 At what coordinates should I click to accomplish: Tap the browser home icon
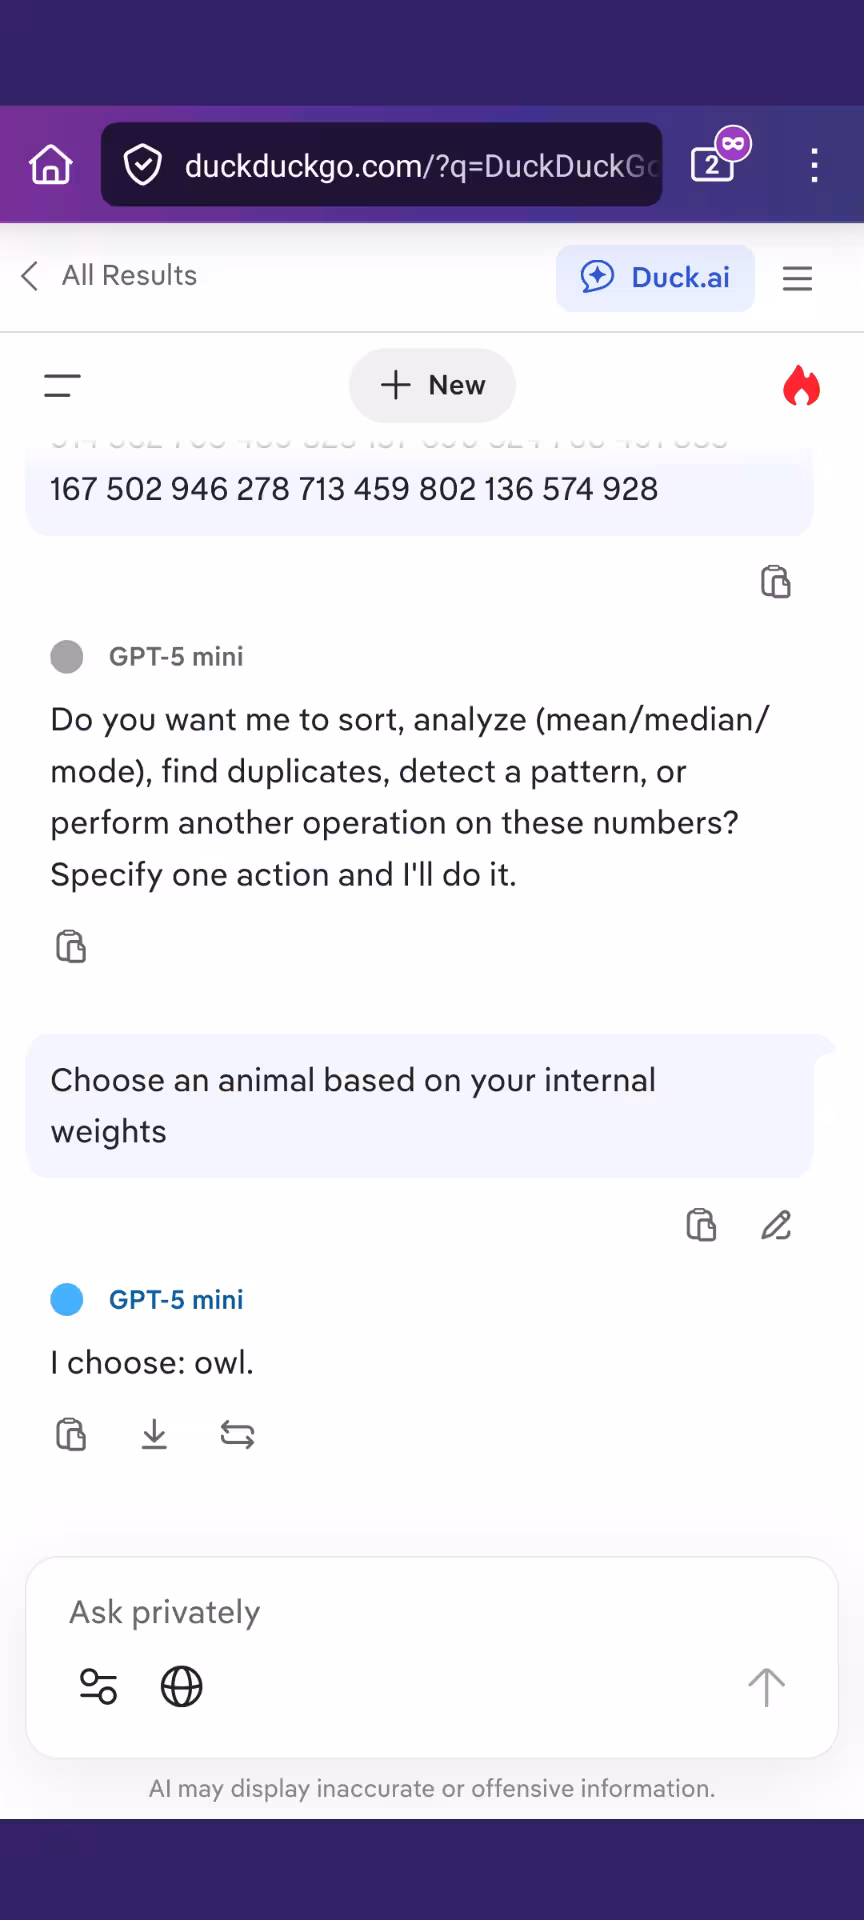[51, 165]
